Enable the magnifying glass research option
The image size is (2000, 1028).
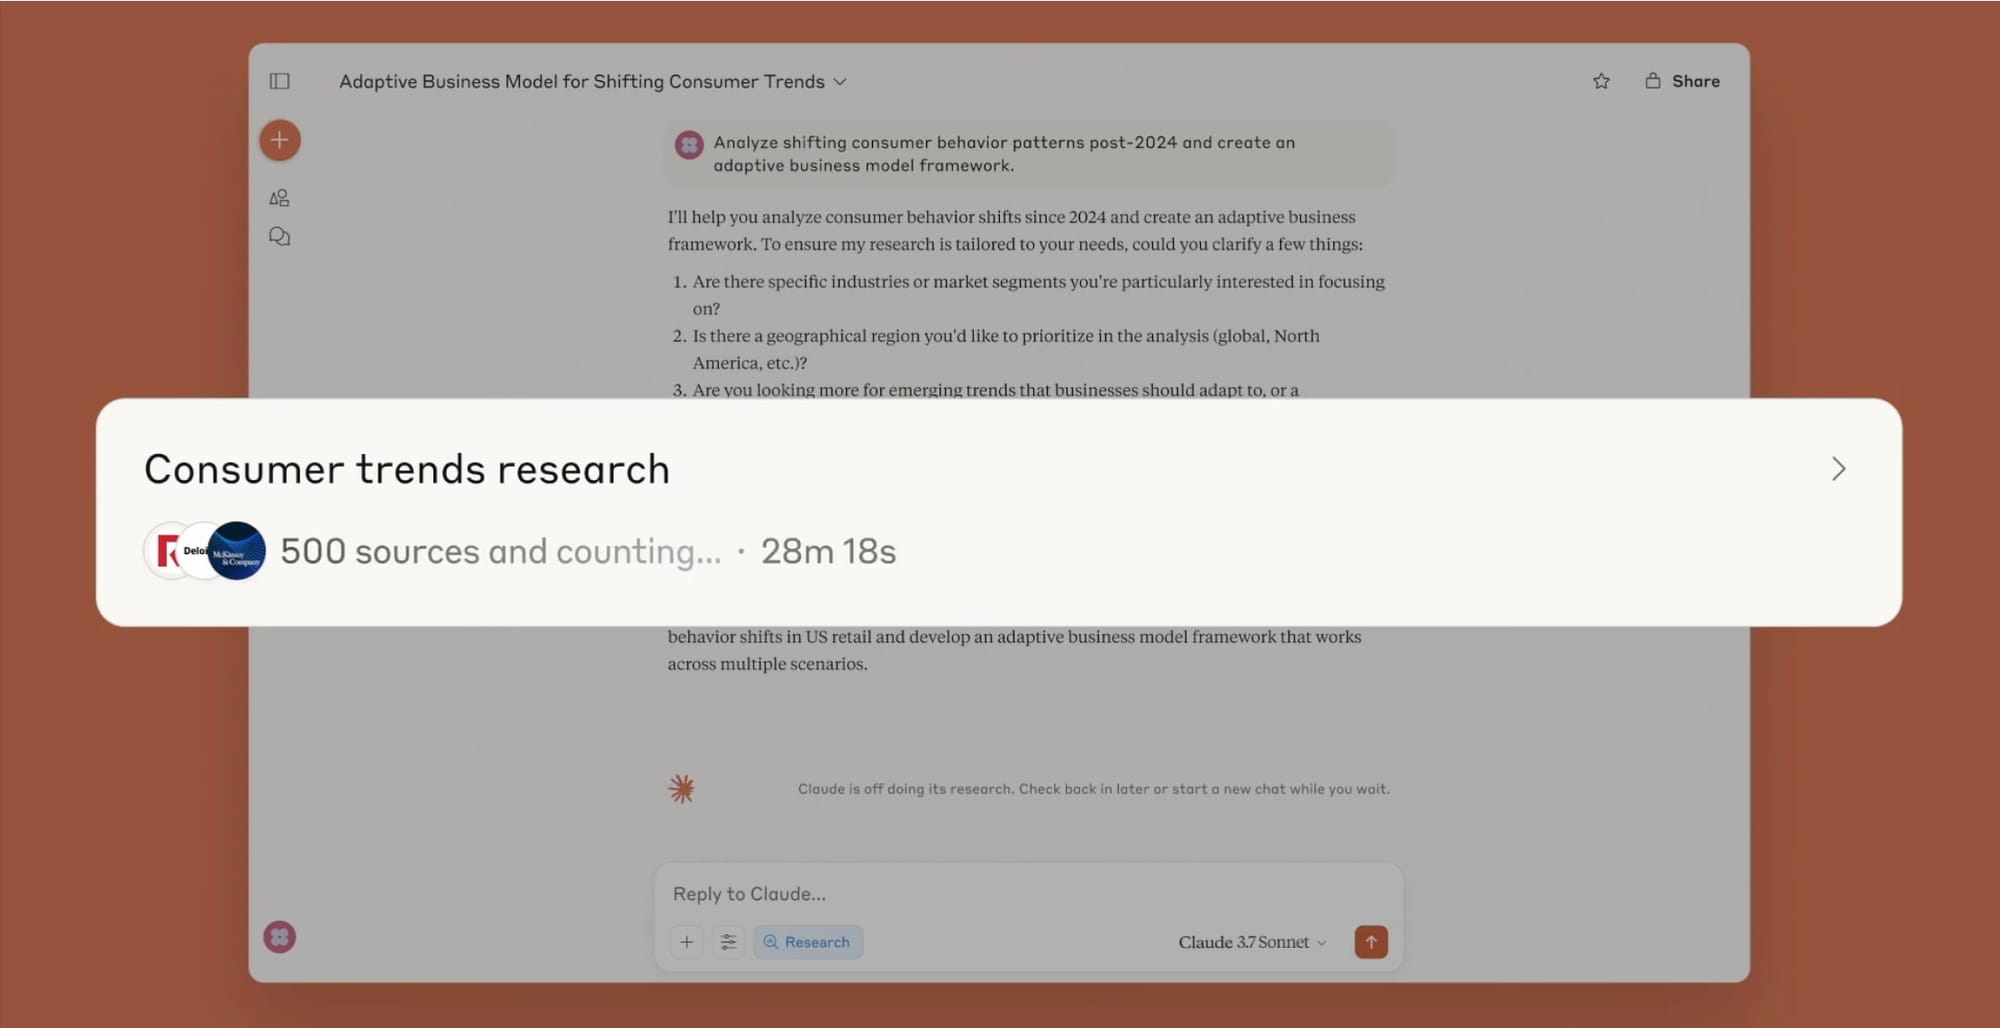(771, 941)
